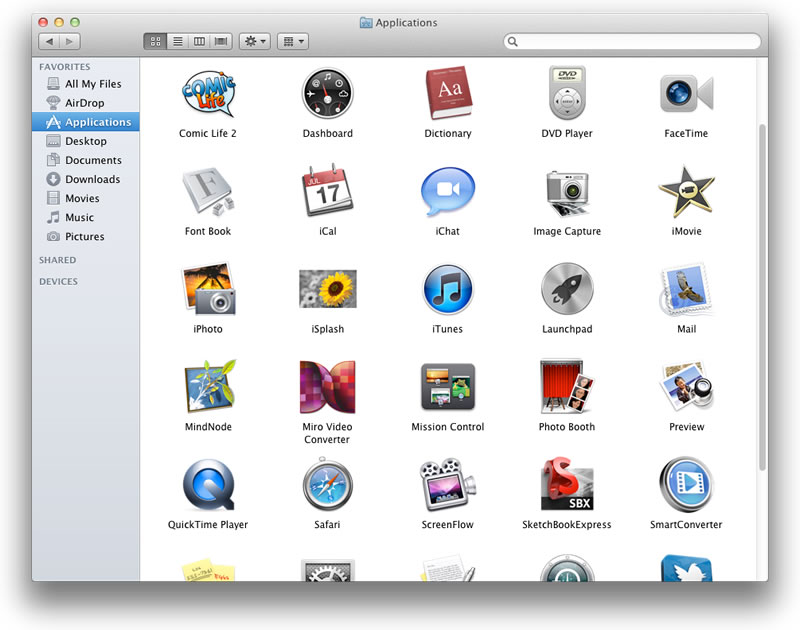This screenshot has height=630, width=800.
Task: Click the vertical scrollbar
Action: [764, 300]
